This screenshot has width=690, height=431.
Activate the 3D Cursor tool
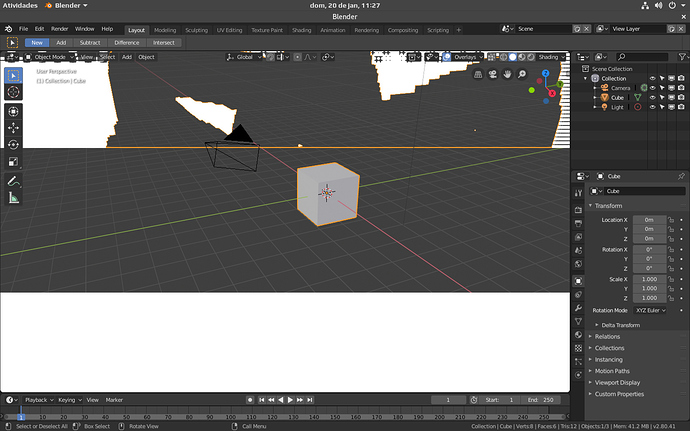click(14, 92)
